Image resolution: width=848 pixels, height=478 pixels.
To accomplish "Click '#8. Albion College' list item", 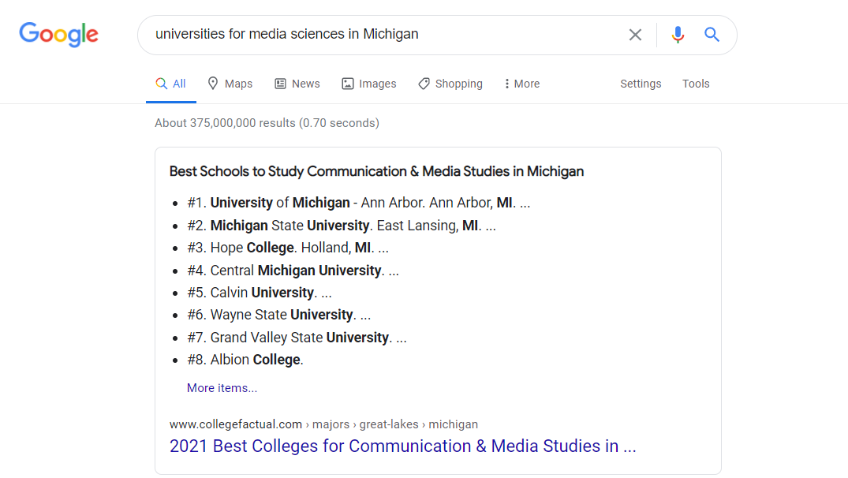I will coord(246,360).
